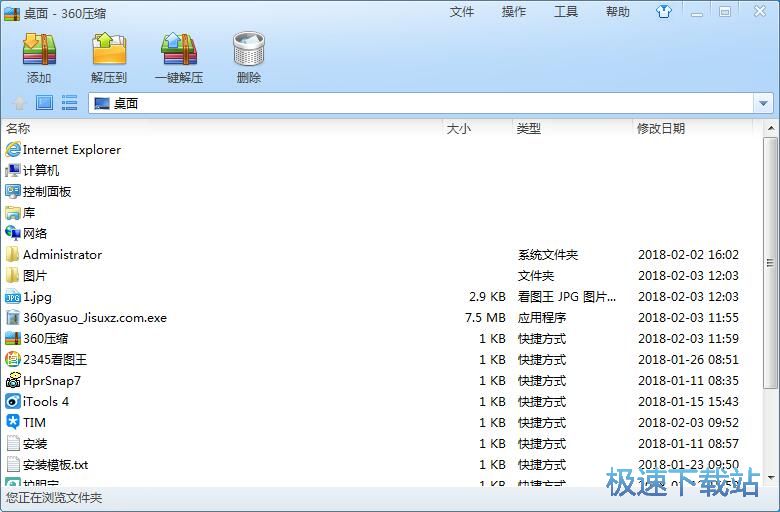Select the Internet Explorer item
This screenshot has width=780, height=512.
(72, 150)
